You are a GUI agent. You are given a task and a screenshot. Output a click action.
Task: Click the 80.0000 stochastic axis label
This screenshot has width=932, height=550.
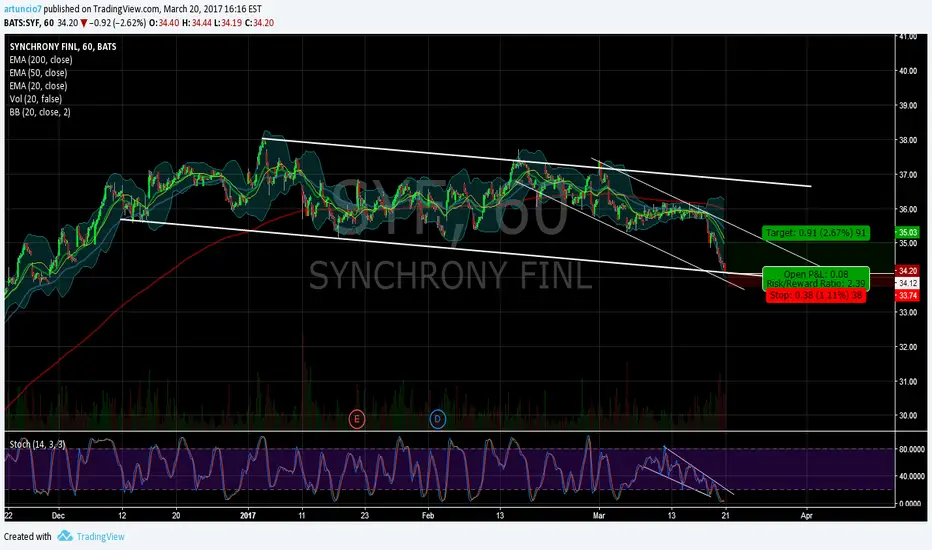click(911, 450)
